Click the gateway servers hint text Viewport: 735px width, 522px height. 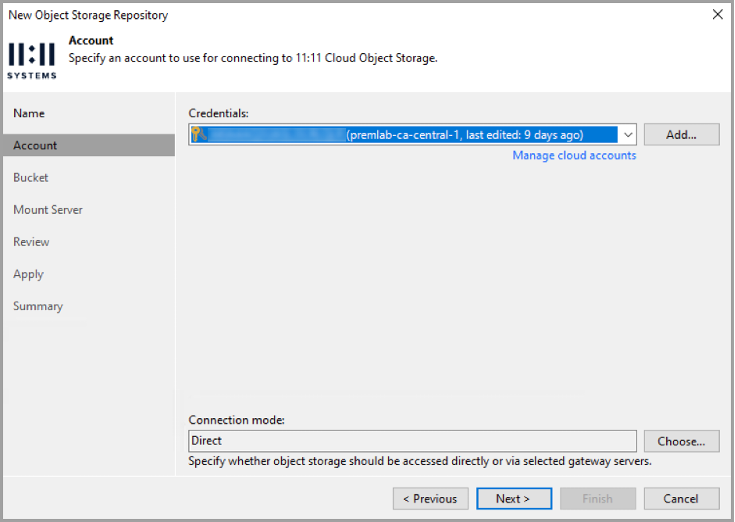coord(420,462)
